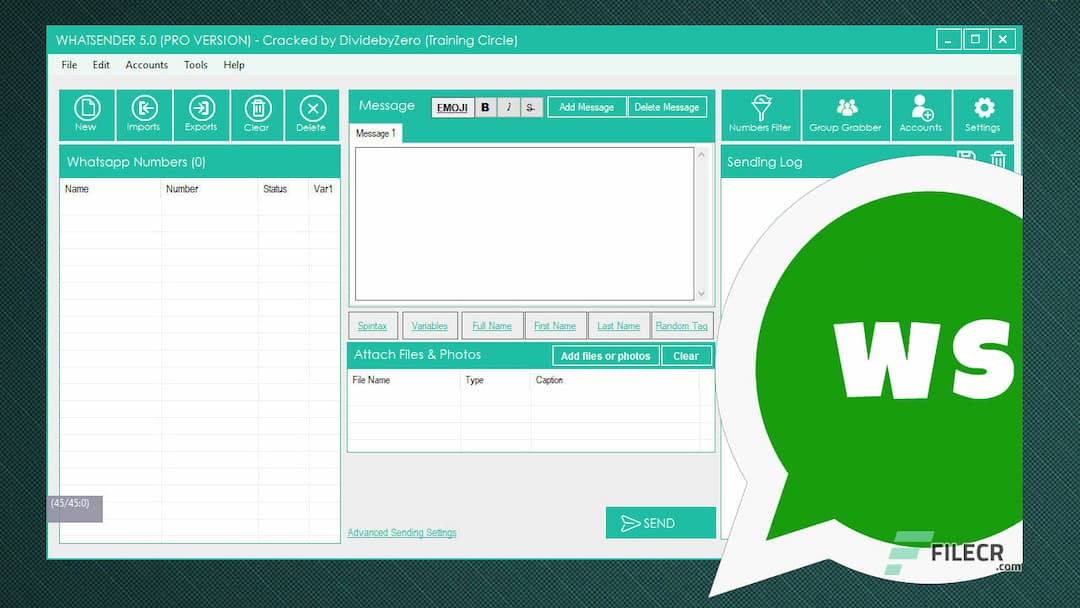Select the Delete toolbar icon
The image size is (1080, 608).
pos(312,114)
